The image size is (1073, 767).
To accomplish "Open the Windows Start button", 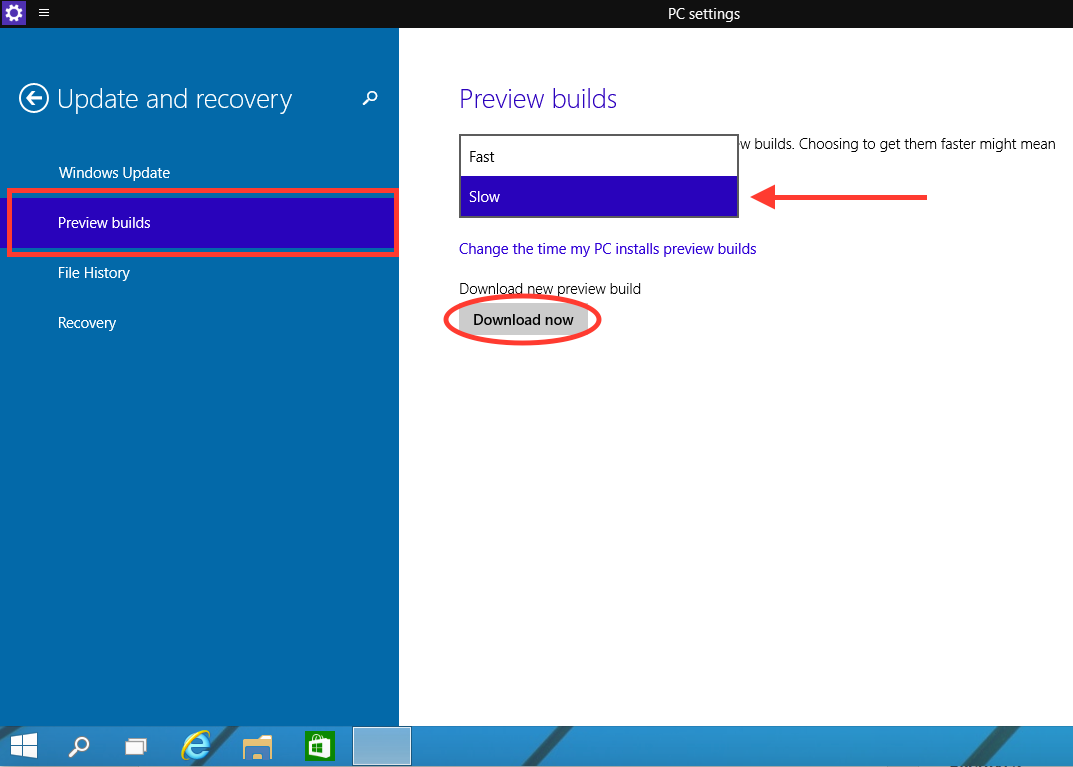I will click(24, 746).
